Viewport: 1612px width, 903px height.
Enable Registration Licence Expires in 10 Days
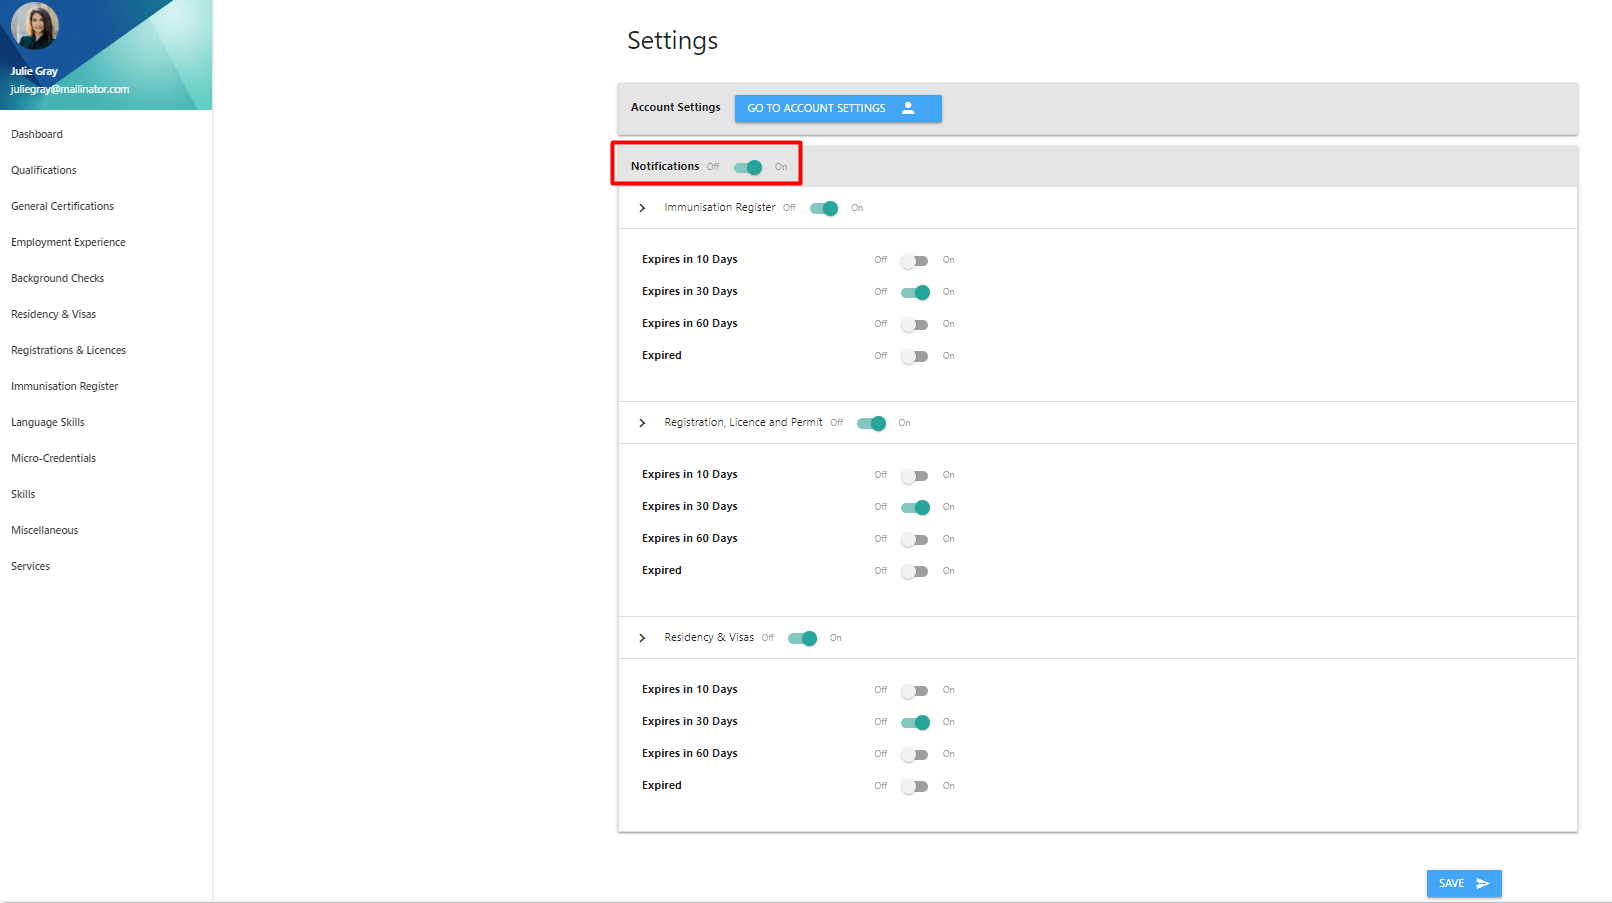click(x=915, y=475)
